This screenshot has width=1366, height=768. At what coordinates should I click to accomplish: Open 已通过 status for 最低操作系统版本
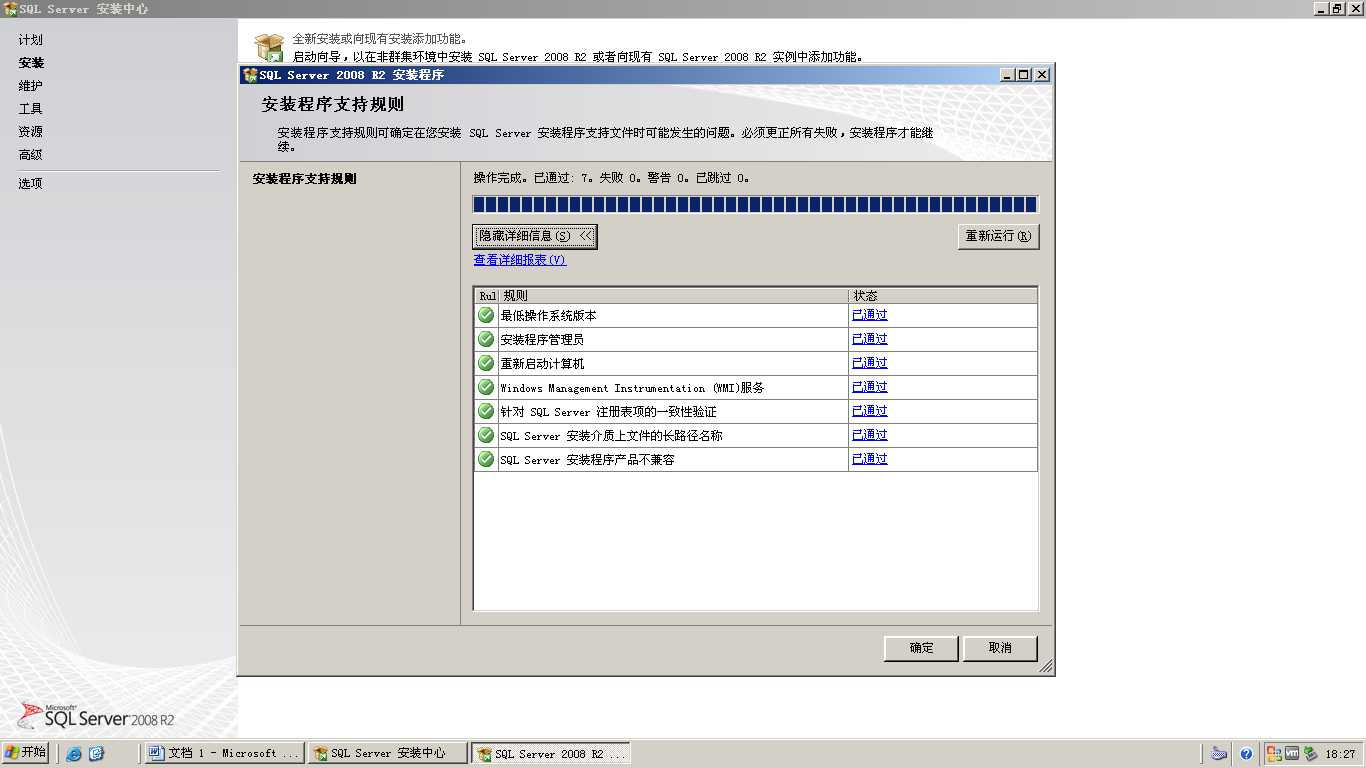[870, 315]
